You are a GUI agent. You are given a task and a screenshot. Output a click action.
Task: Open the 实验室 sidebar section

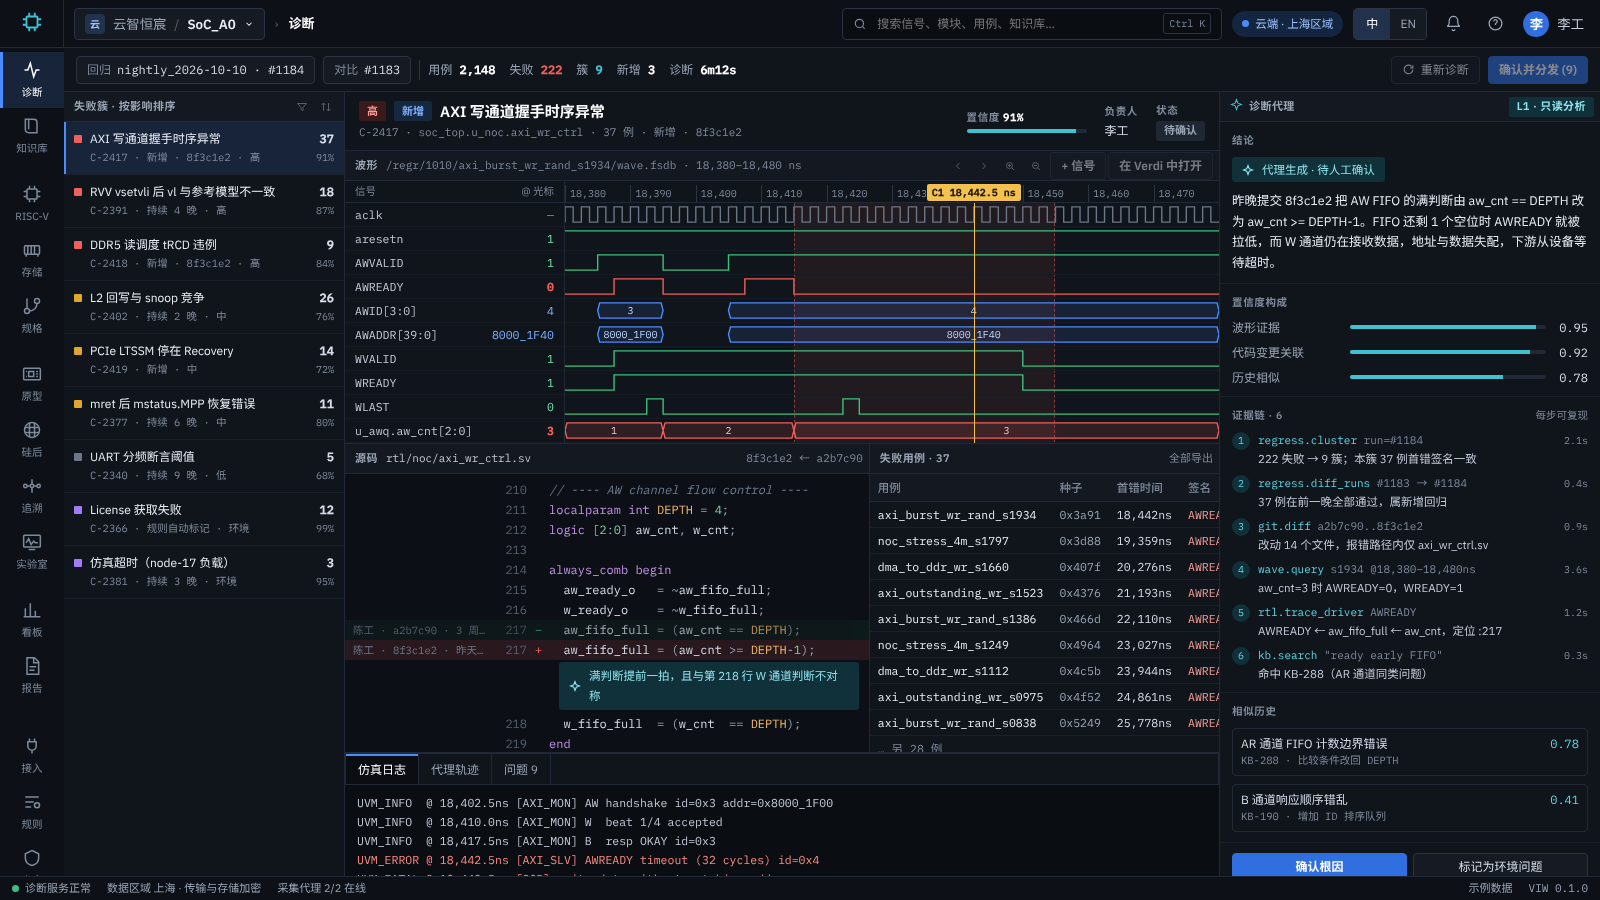click(32, 551)
